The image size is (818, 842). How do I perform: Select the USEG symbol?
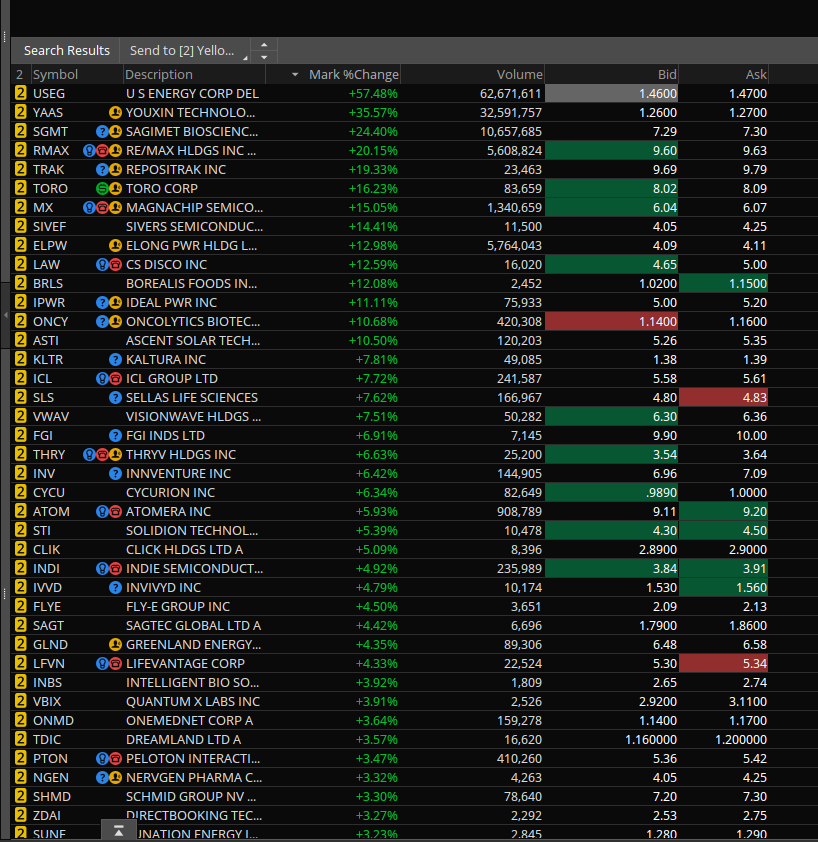point(49,93)
